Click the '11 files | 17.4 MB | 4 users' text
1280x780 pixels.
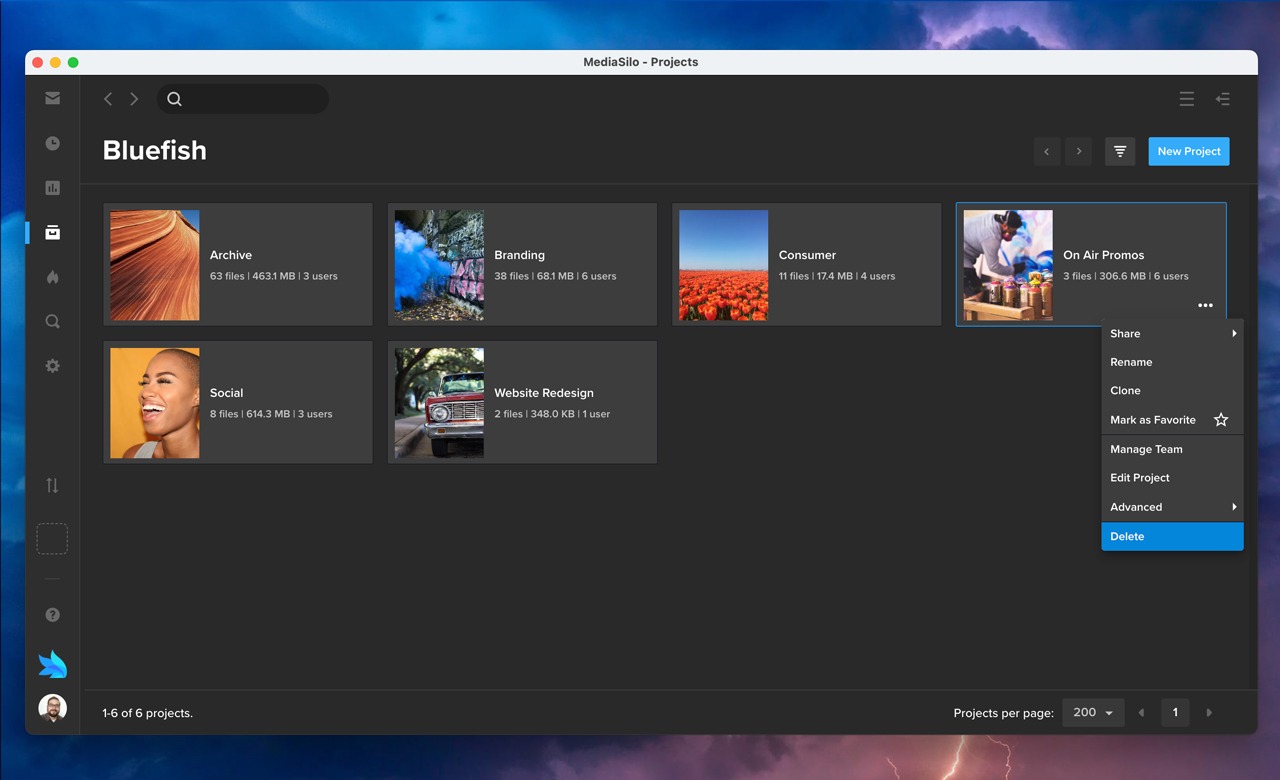pos(837,276)
